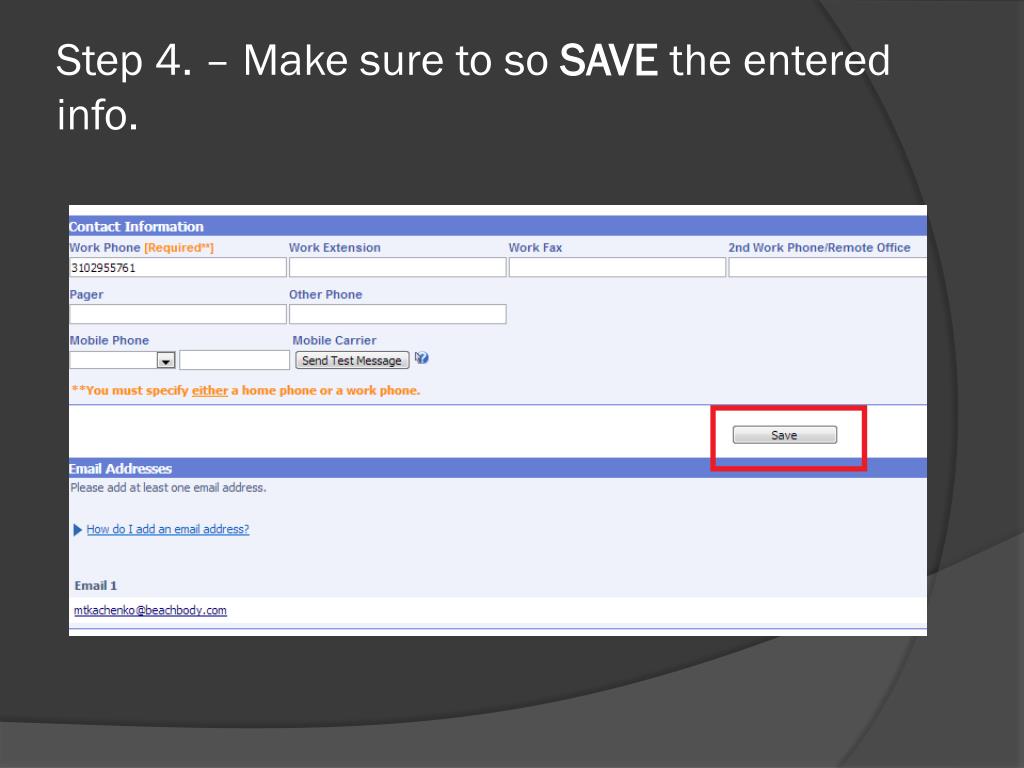Click the Contact Information section header

coord(498,226)
